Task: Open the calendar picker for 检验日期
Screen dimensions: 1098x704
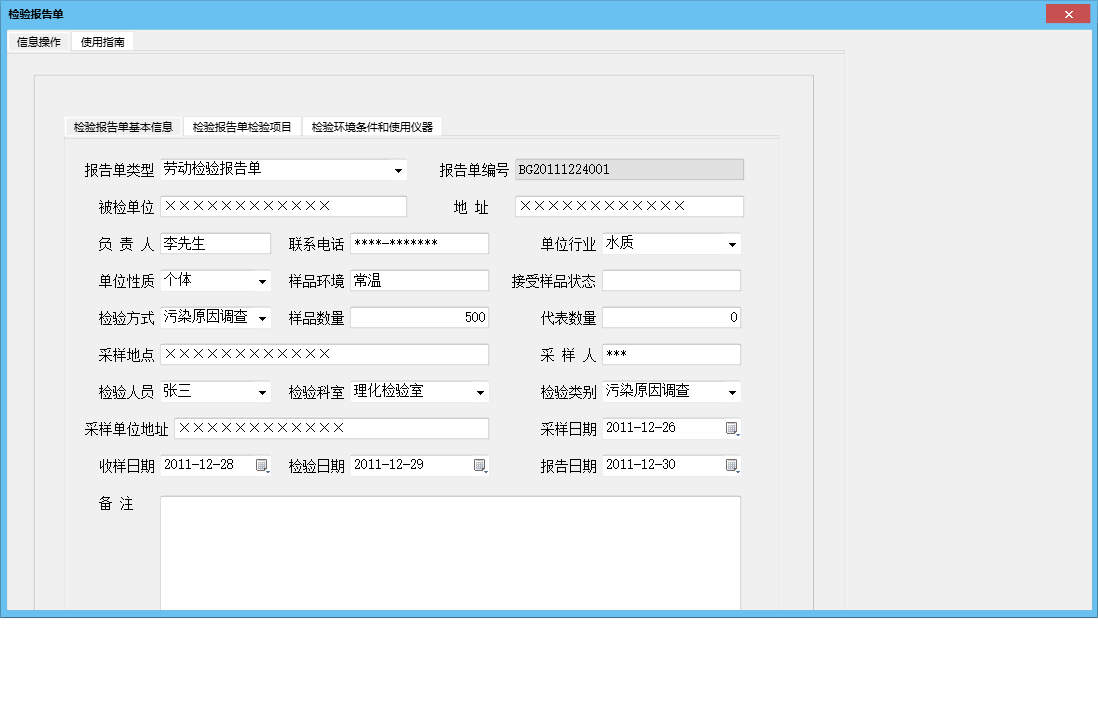Action: click(480, 465)
